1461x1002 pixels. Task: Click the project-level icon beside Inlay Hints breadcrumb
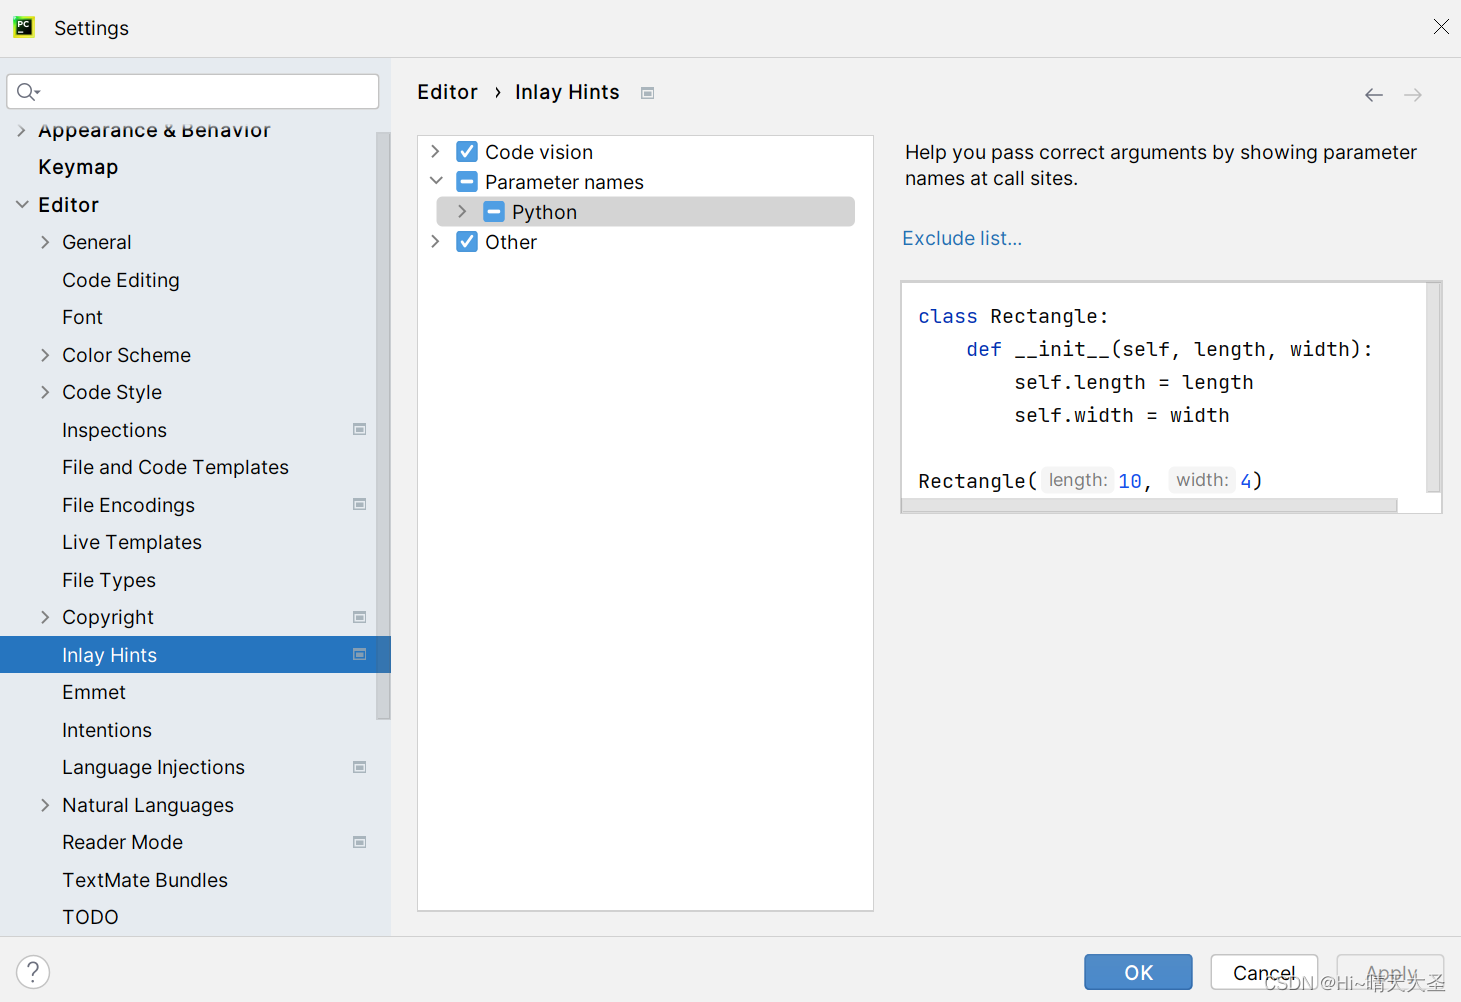[x=647, y=93]
